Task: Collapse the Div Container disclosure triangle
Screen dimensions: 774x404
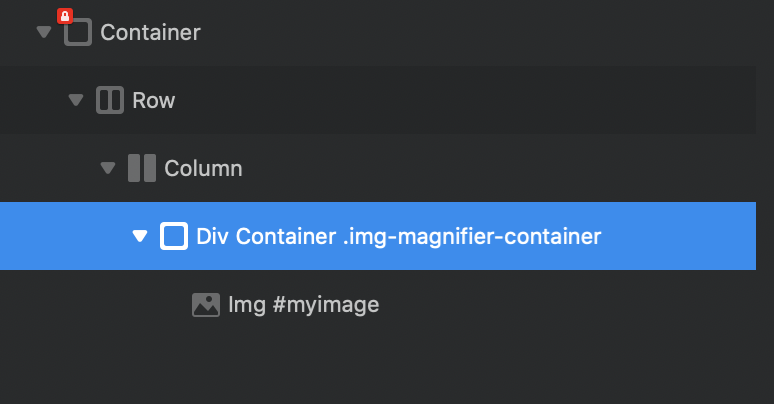Action: [x=139, y=236]
